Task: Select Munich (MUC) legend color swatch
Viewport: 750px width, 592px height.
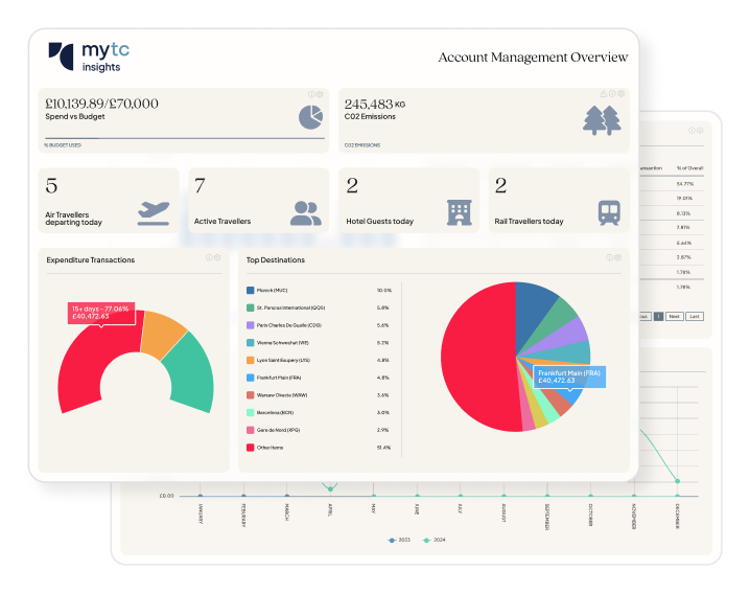Action: (250, 290)
